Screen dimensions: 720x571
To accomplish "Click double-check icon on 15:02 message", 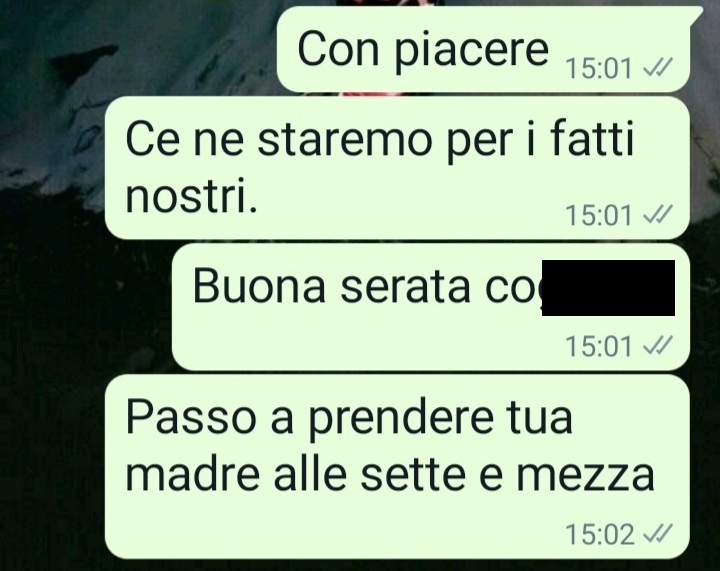I will pos(658,534).
